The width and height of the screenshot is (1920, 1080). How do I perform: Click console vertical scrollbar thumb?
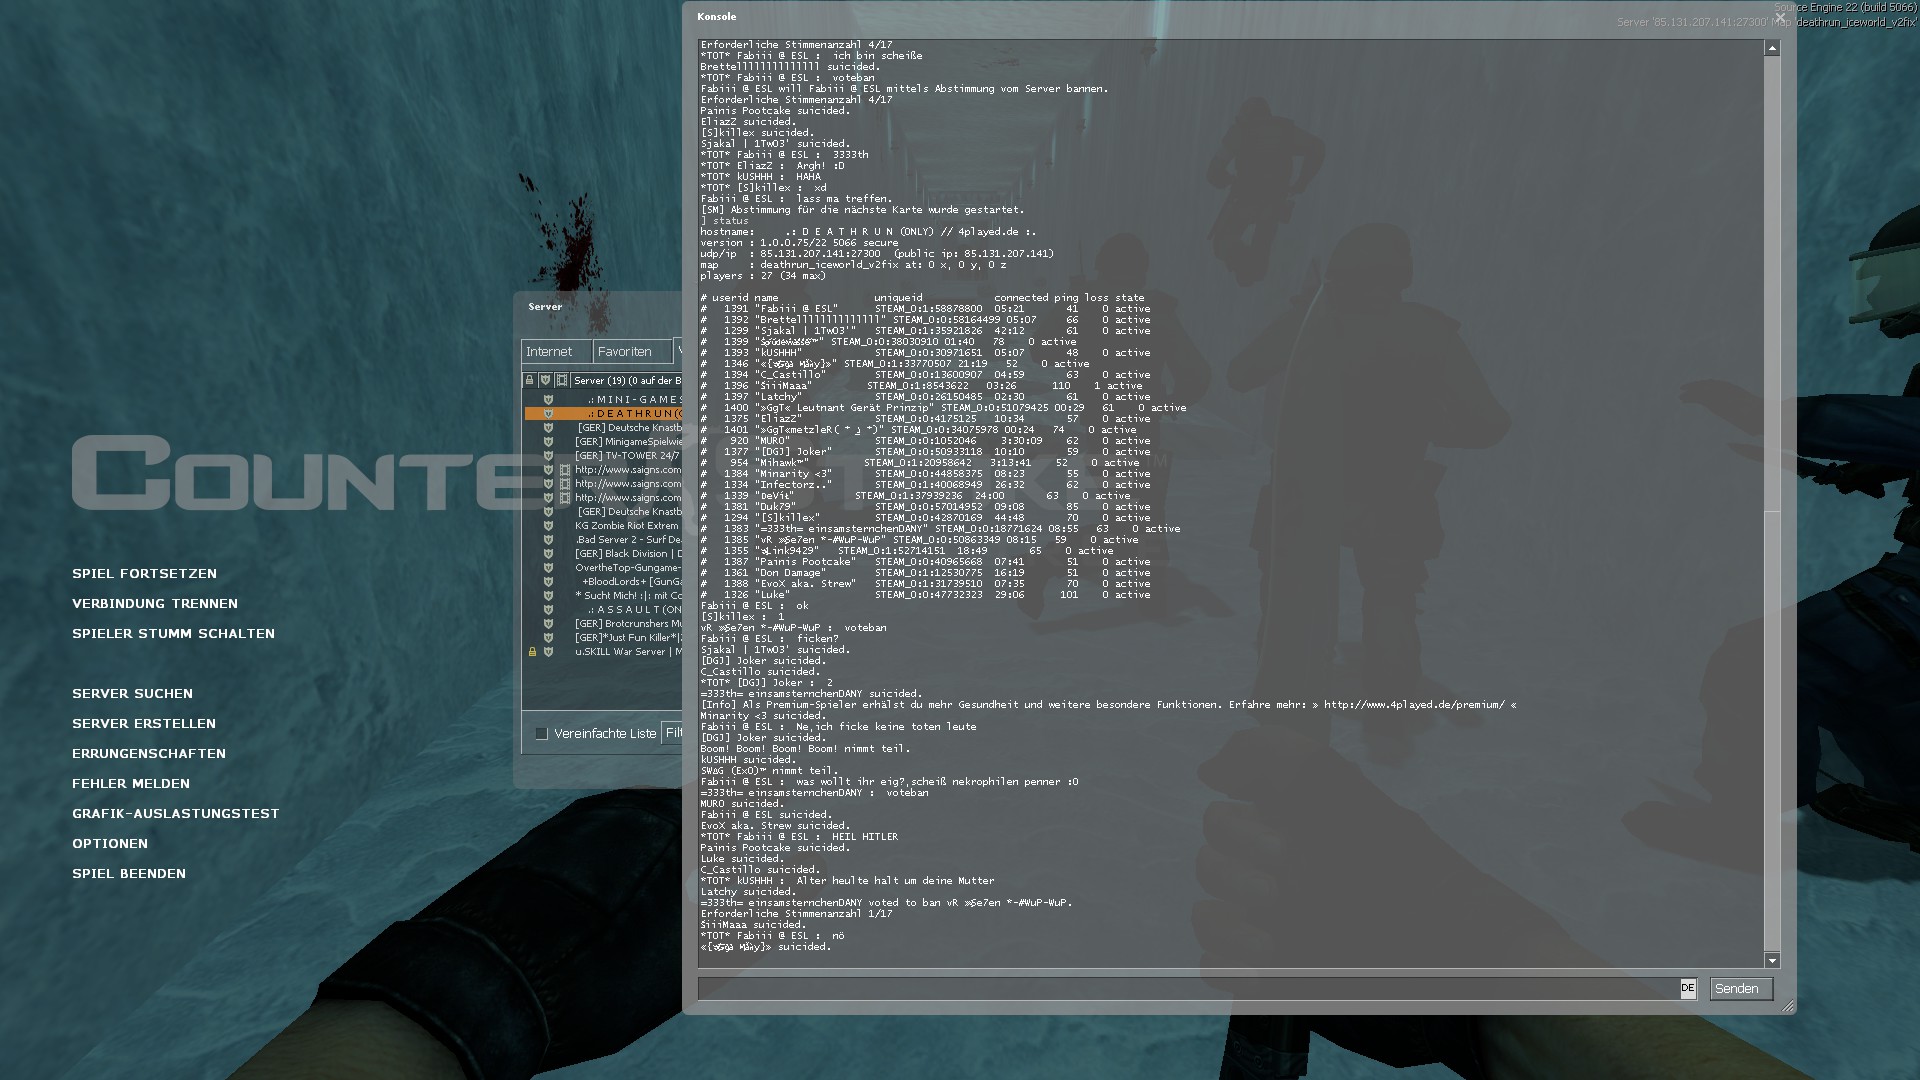1772,731
